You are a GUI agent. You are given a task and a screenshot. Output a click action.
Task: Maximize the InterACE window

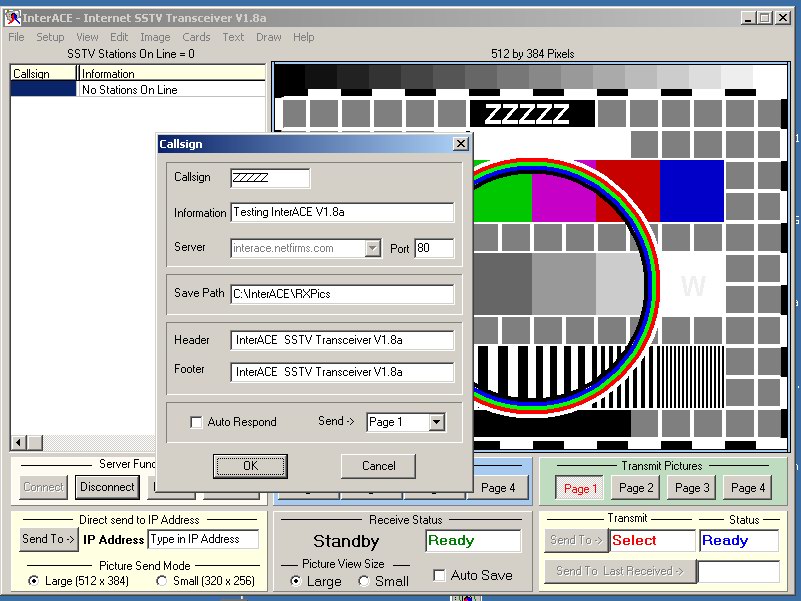[765, 18]
